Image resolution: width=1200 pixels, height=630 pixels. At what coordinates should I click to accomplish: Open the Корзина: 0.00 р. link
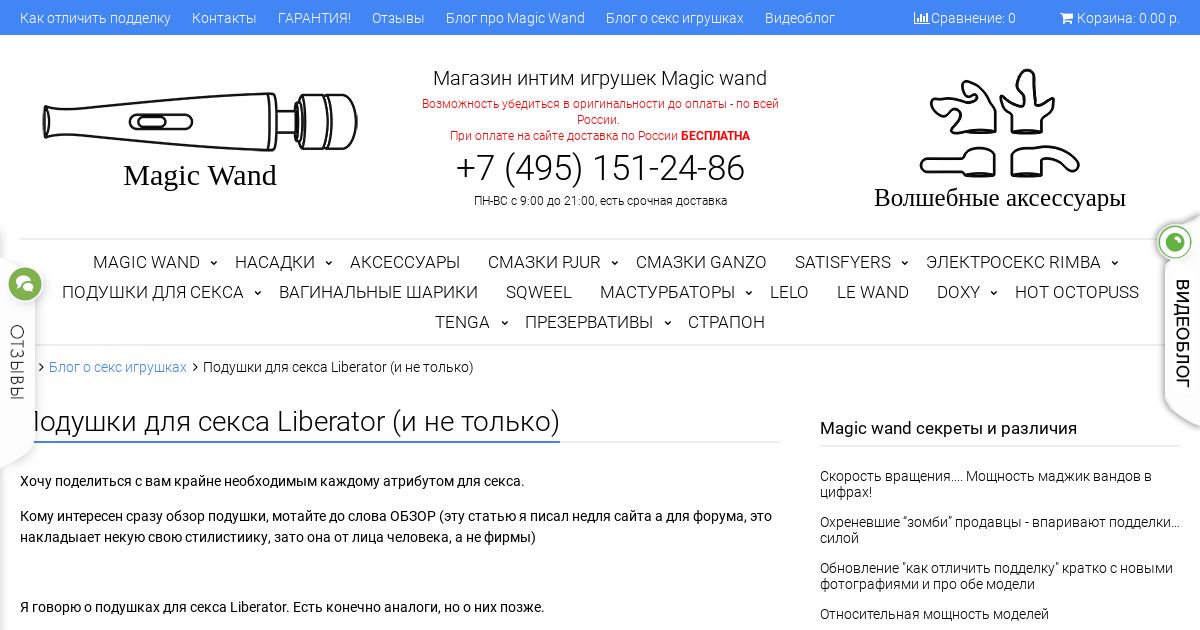[x=1120, y=18]
